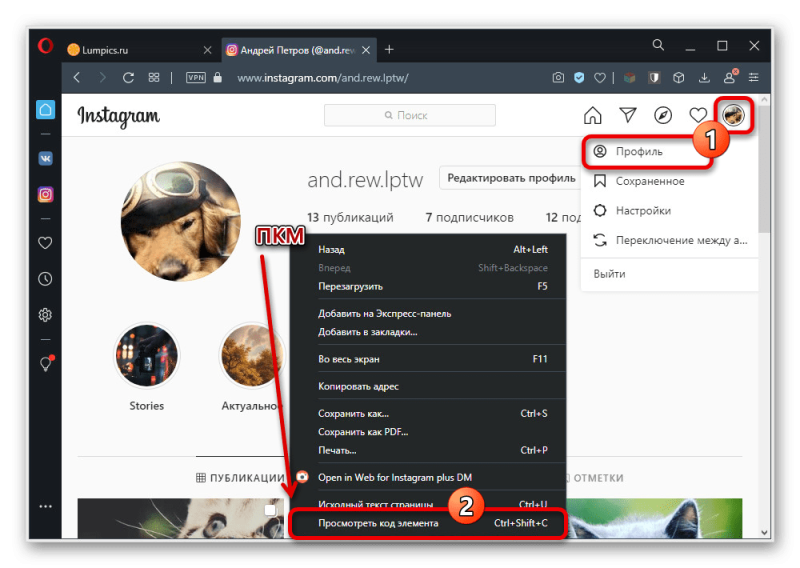Open the large profile photo
This screenshot has width=800, height=568.
[x=181, y=222]
